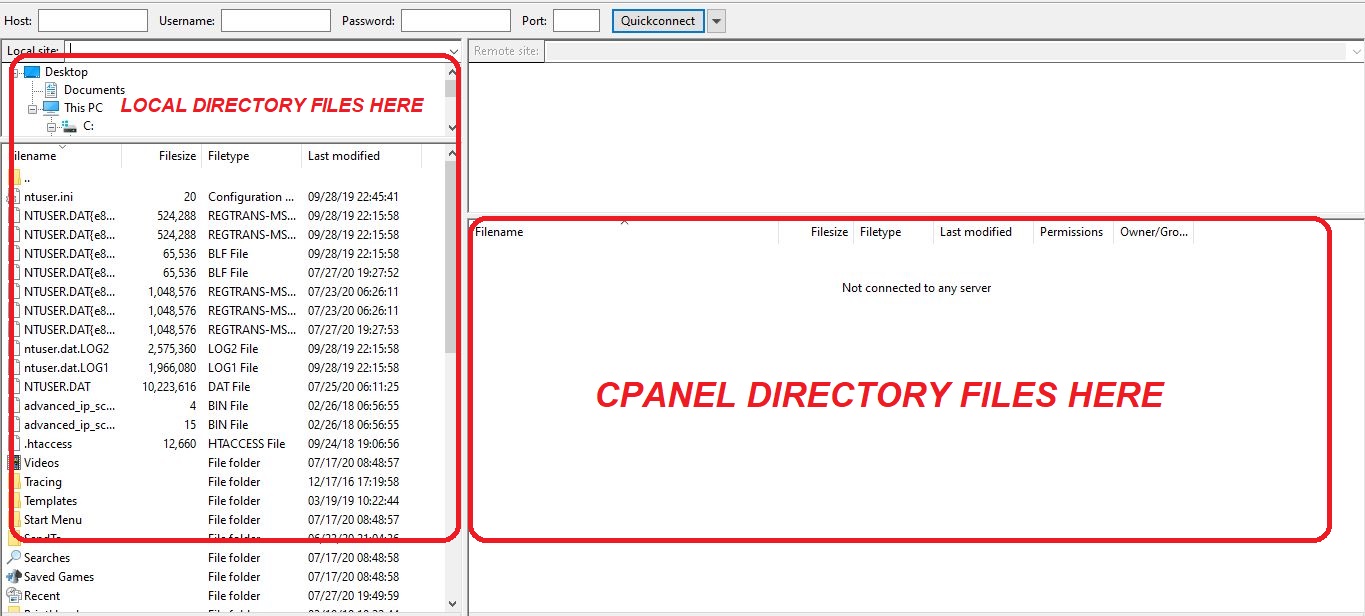Select the .htaccess file
The width and height of the screenshot is (1365, 616).
tap(48, 444)
